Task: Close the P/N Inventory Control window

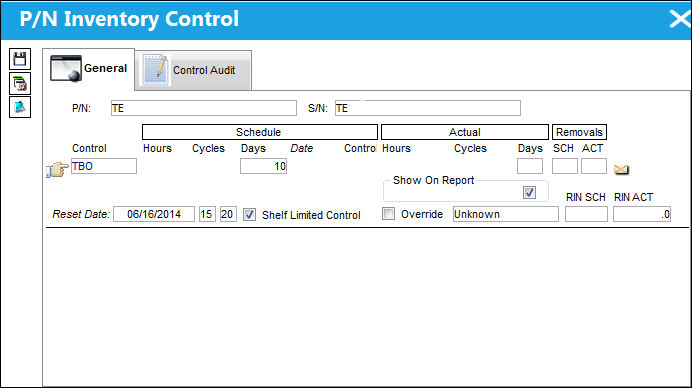Action: pyautogui.click(x=680, y=19)
